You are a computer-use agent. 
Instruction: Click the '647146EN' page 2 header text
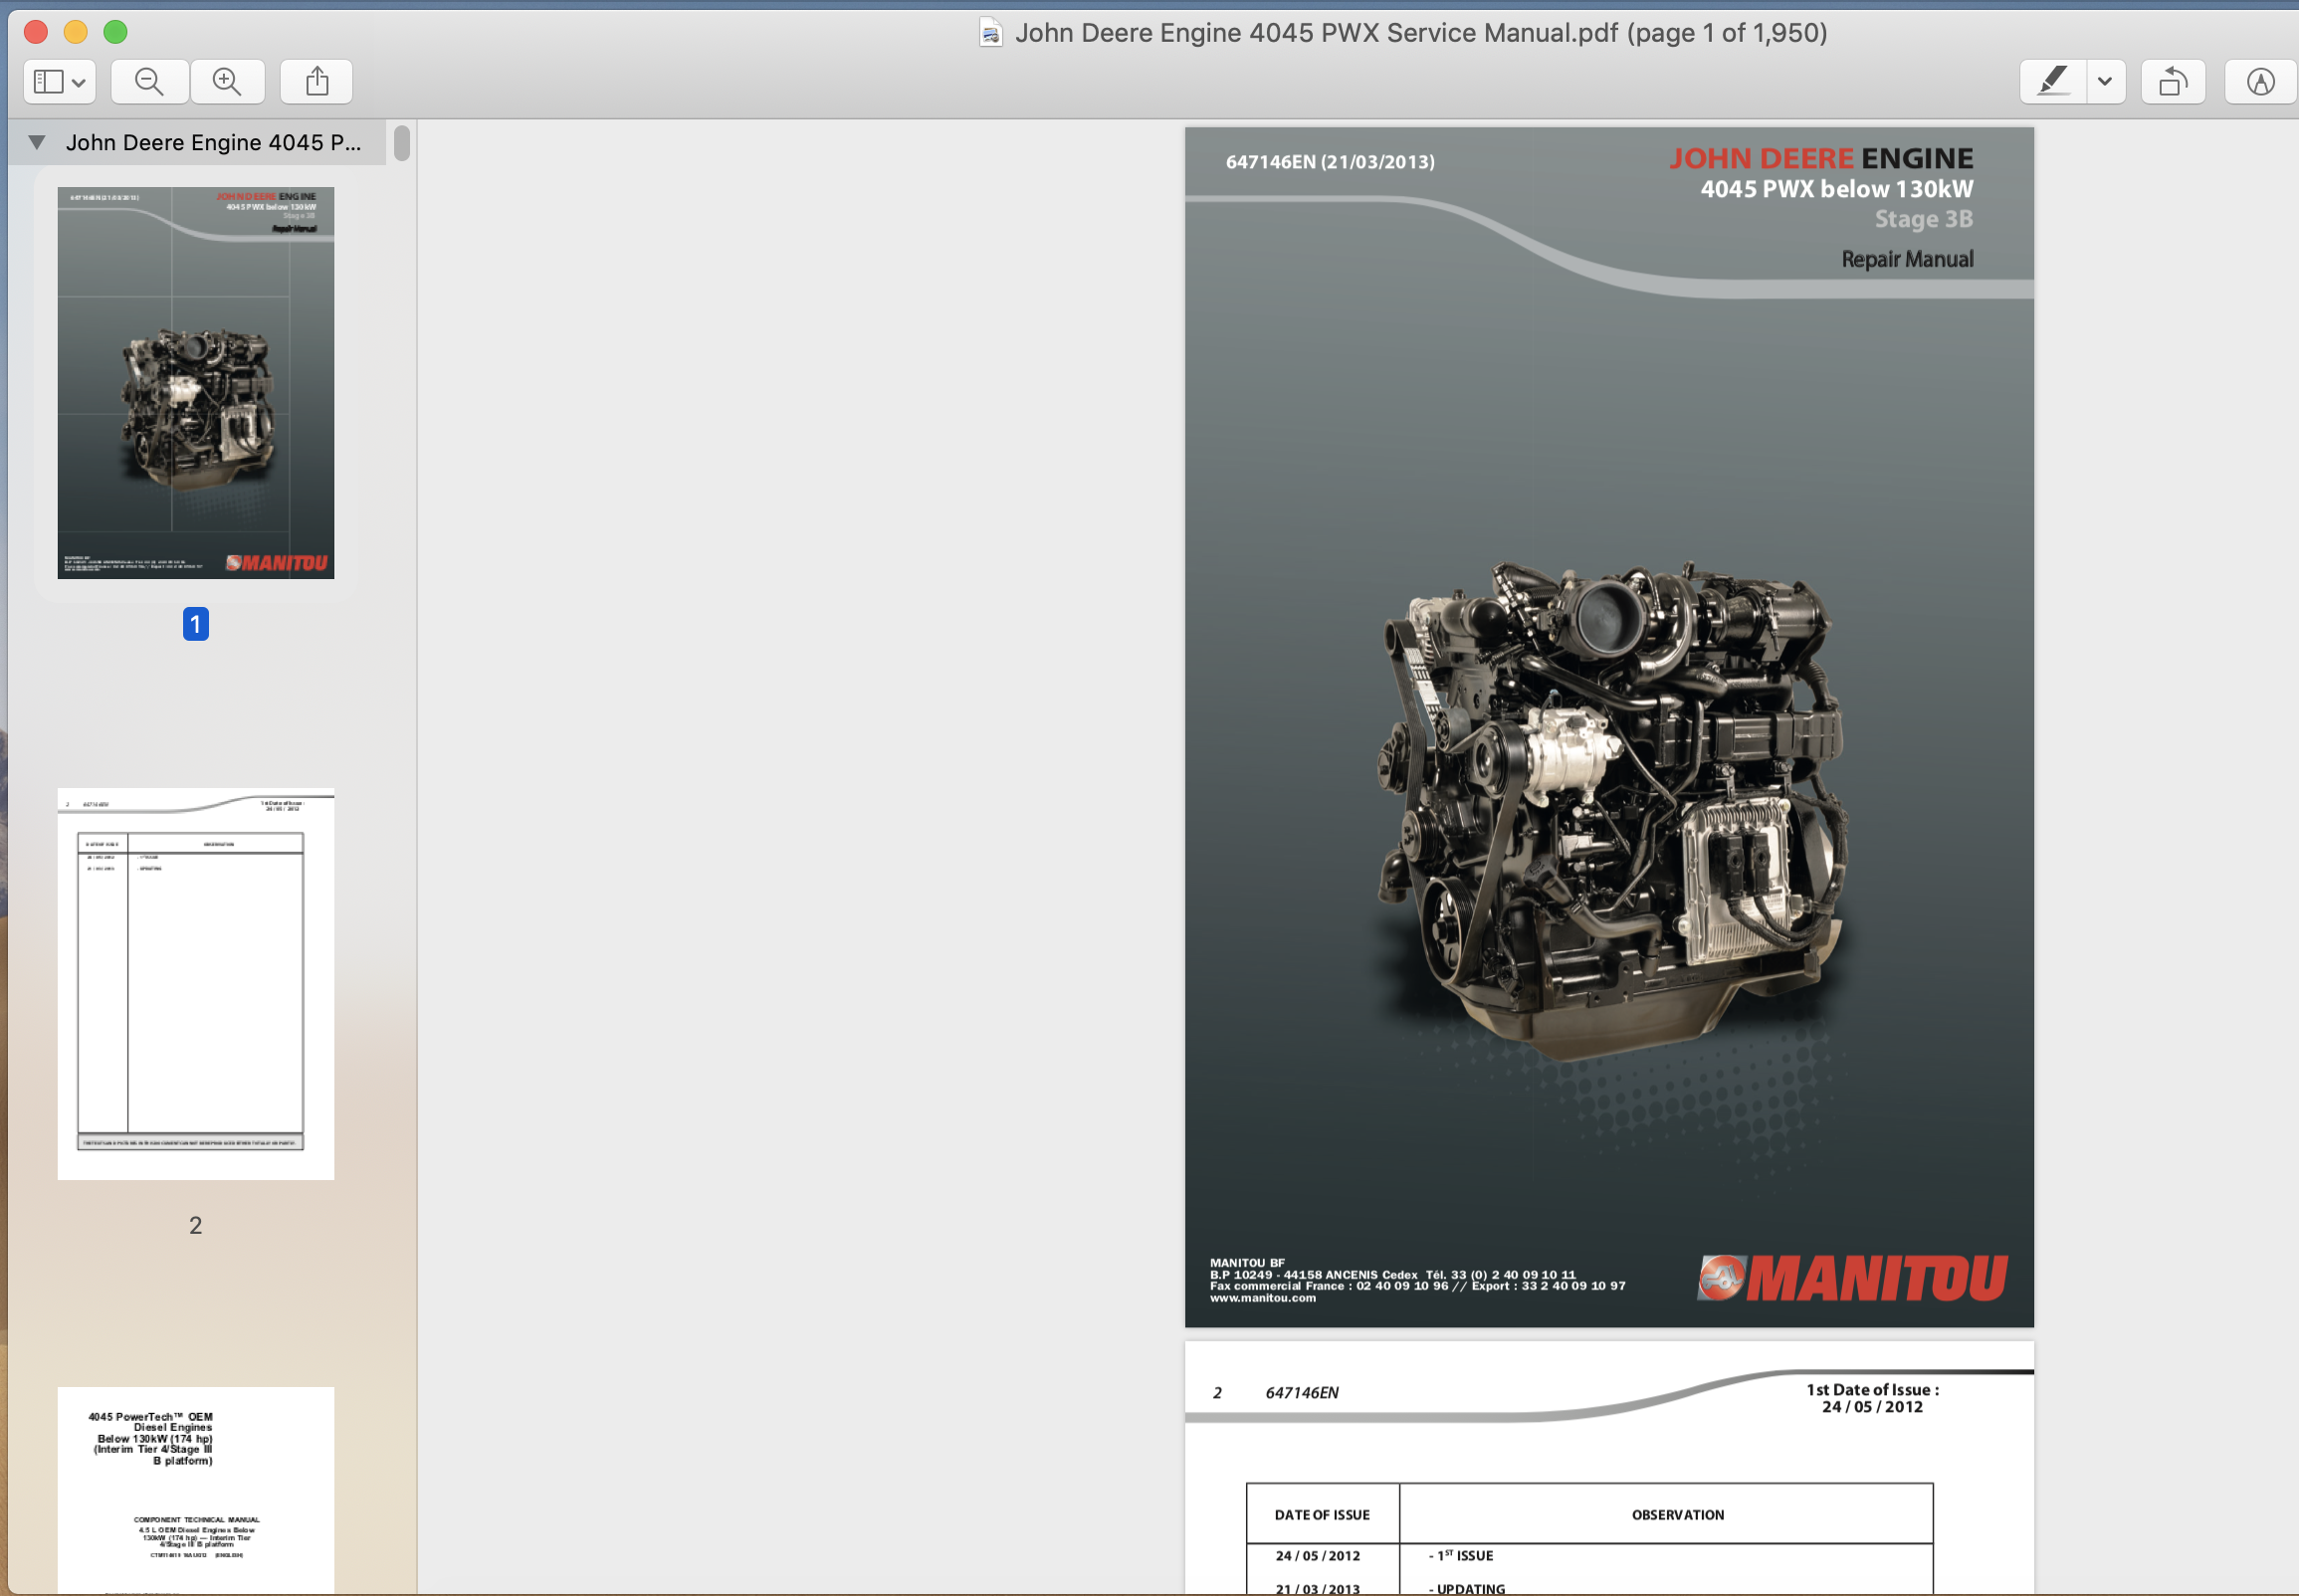click(1302, 1393)
